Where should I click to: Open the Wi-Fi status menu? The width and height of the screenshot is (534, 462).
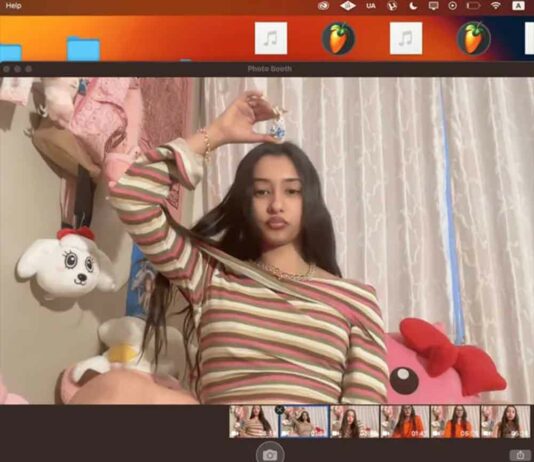coord(496,6)
